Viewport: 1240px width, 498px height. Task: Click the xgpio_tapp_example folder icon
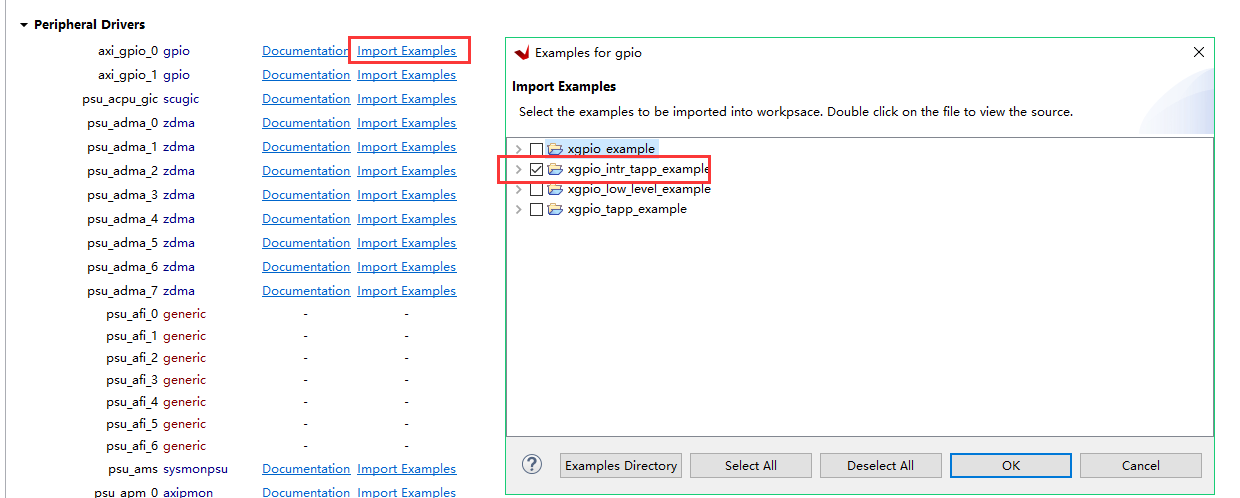(555, 209)
